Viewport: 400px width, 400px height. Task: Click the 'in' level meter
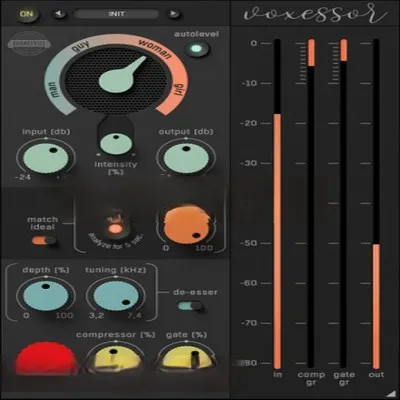coord(277,204)
